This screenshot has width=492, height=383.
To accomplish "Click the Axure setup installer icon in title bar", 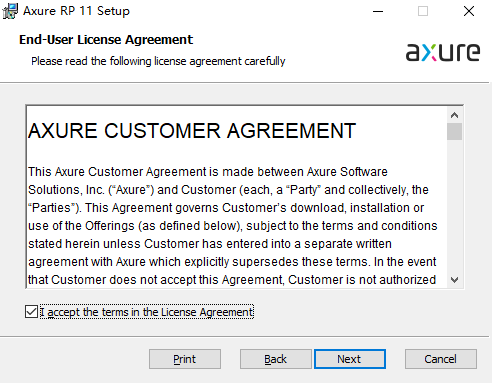I will pyautogui.click(x=10, y=11).
